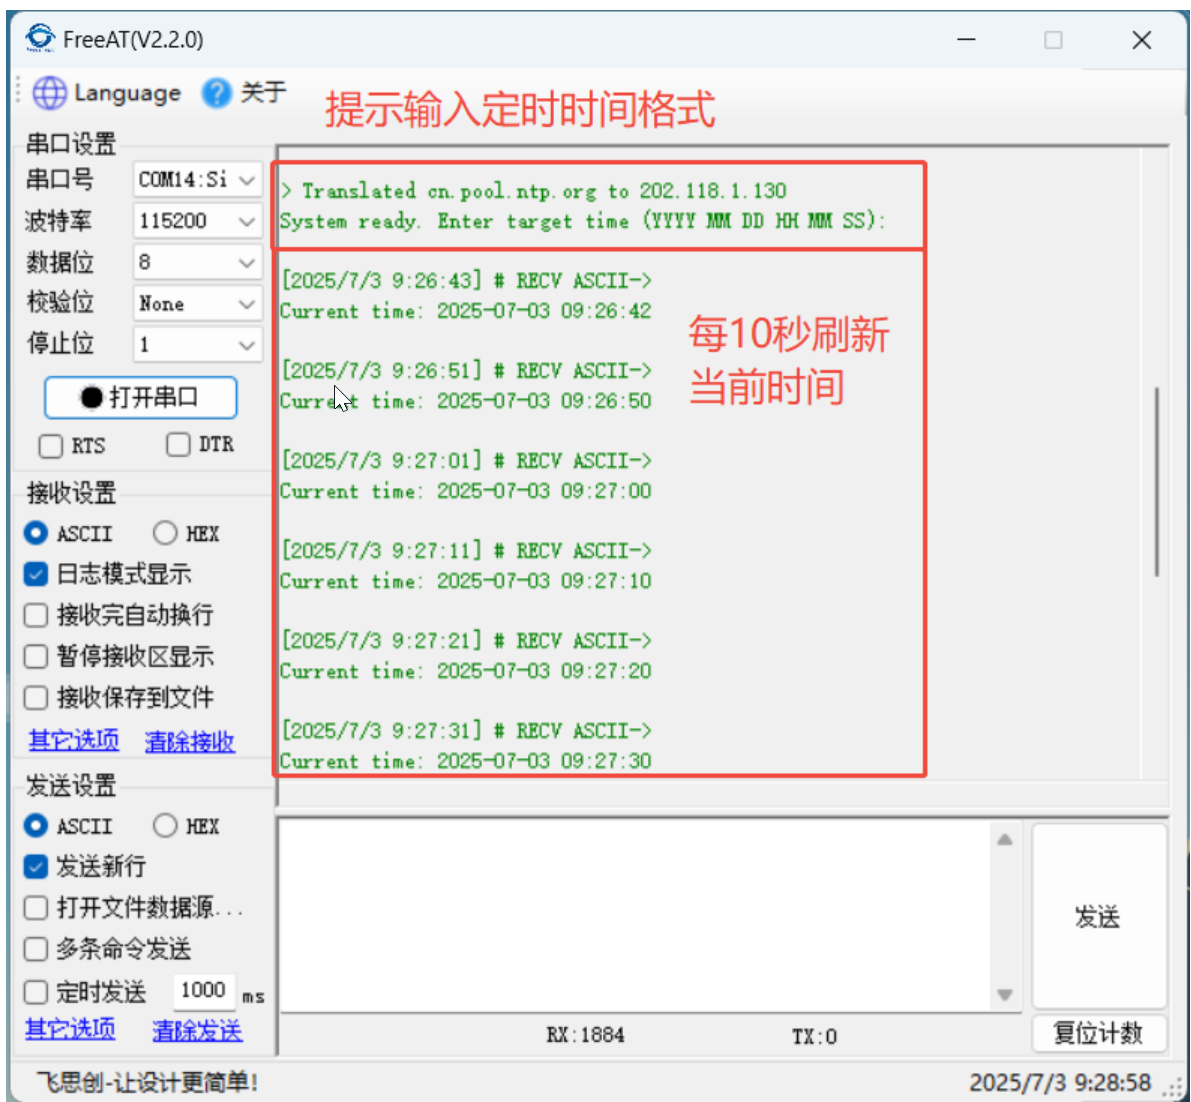Viewport: 1191px width, 1102px height.
Task: Open the 波特率 115200 dropdown
Action: tap(247, 221)
